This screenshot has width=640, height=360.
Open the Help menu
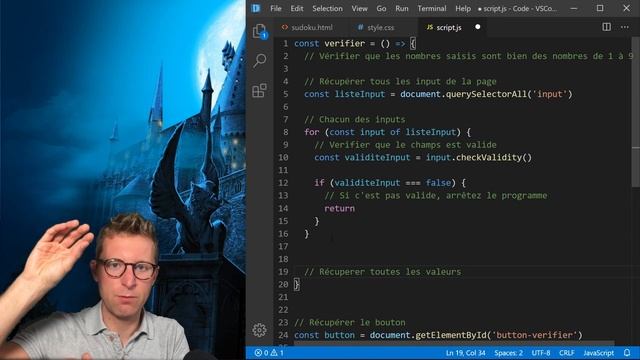pos(463,8)
